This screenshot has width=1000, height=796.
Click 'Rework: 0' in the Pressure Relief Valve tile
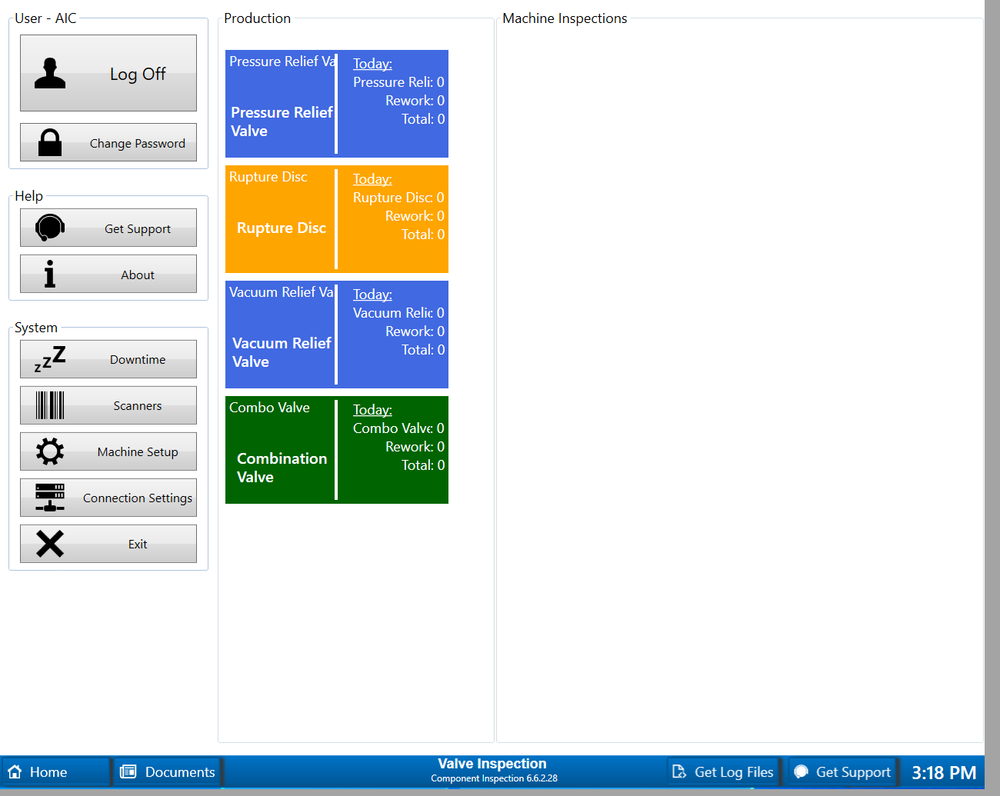point(415,100)
